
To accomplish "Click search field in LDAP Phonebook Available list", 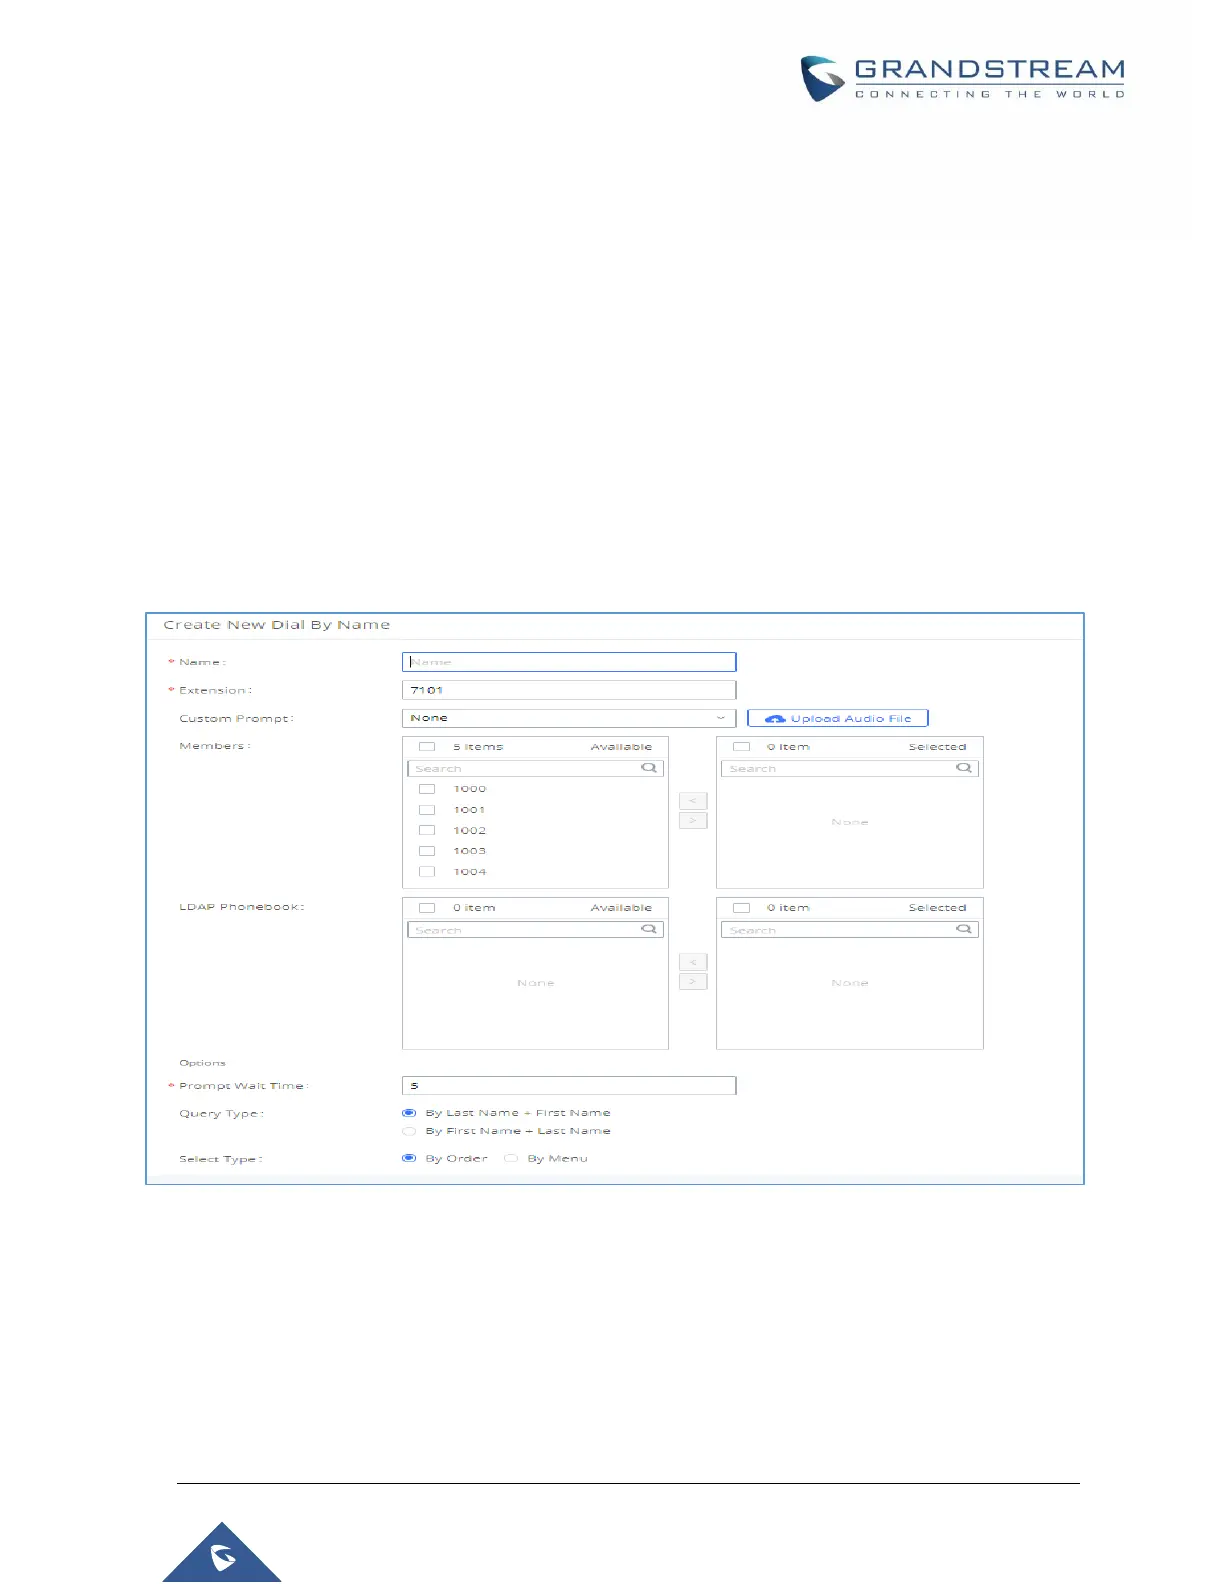I will (535, 929).
